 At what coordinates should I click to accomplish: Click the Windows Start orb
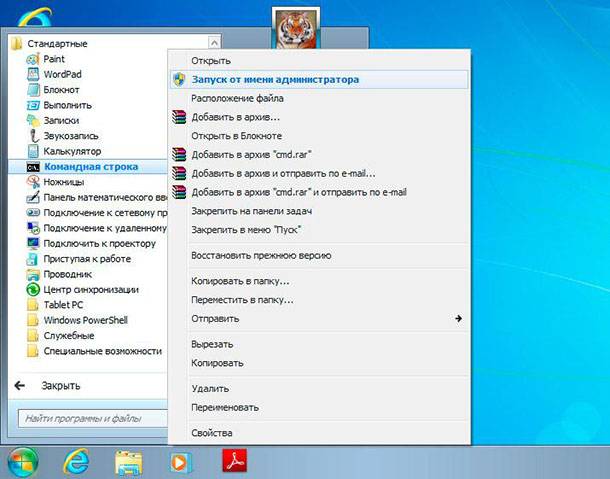click(23, 462)
